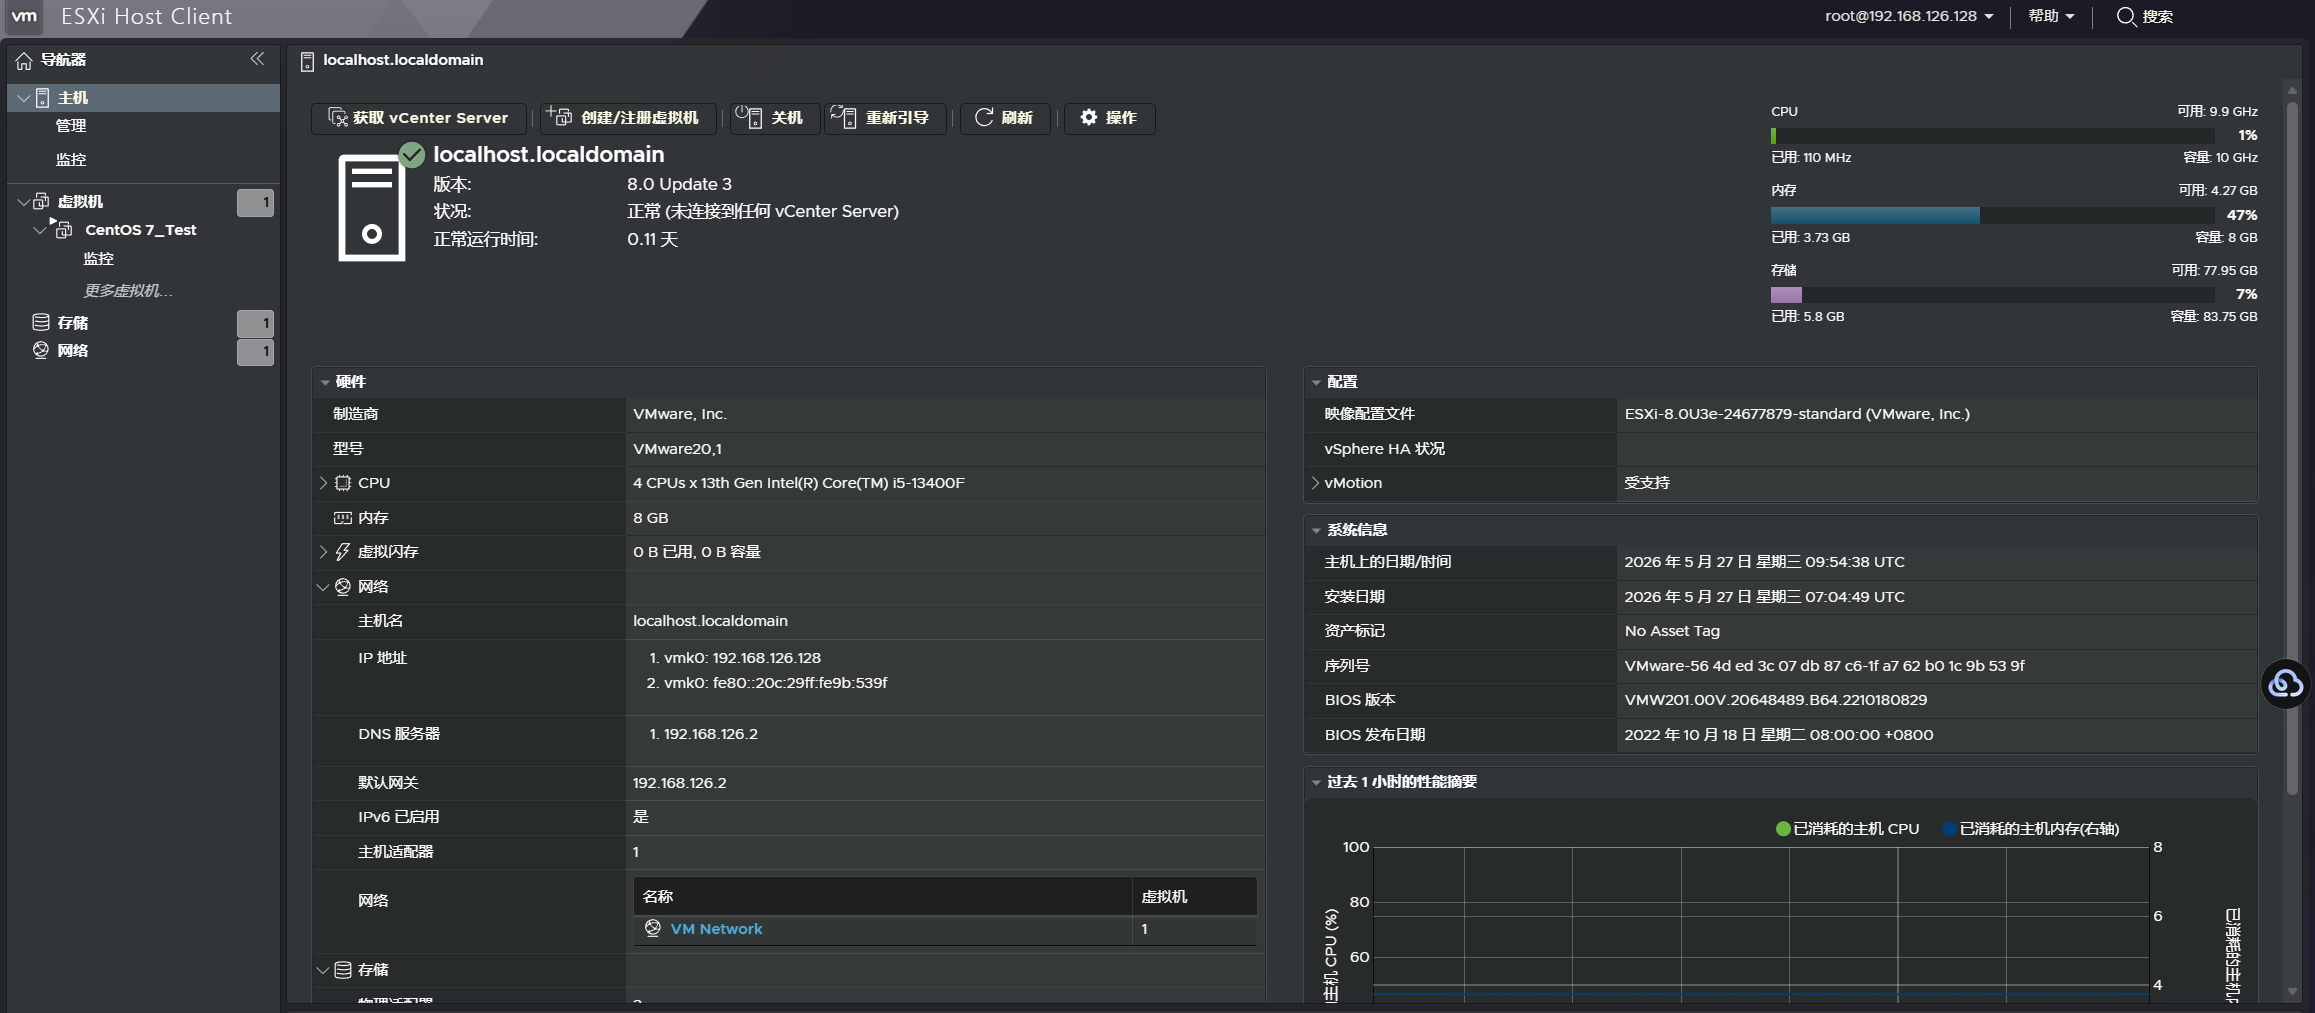
Task: Click 获取 vCenter Server button
Action: click(x=419, y=118)
